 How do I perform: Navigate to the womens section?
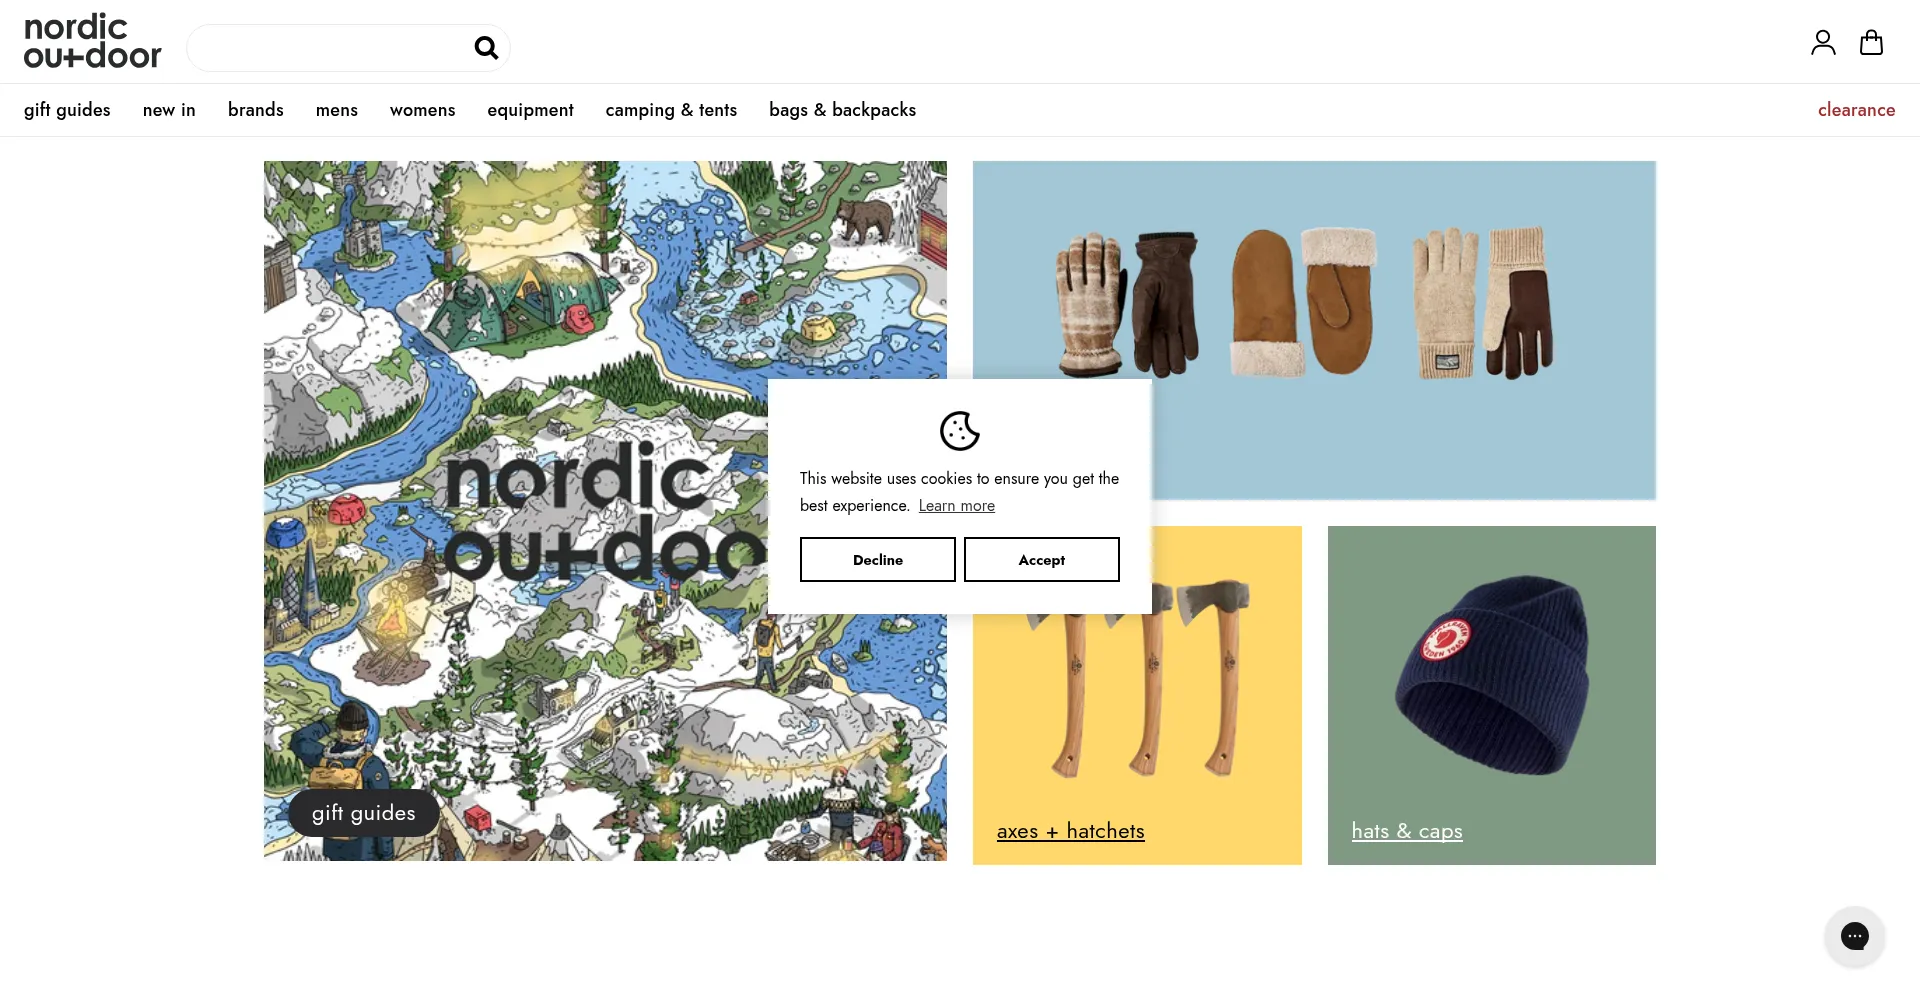tap(422, 110)
